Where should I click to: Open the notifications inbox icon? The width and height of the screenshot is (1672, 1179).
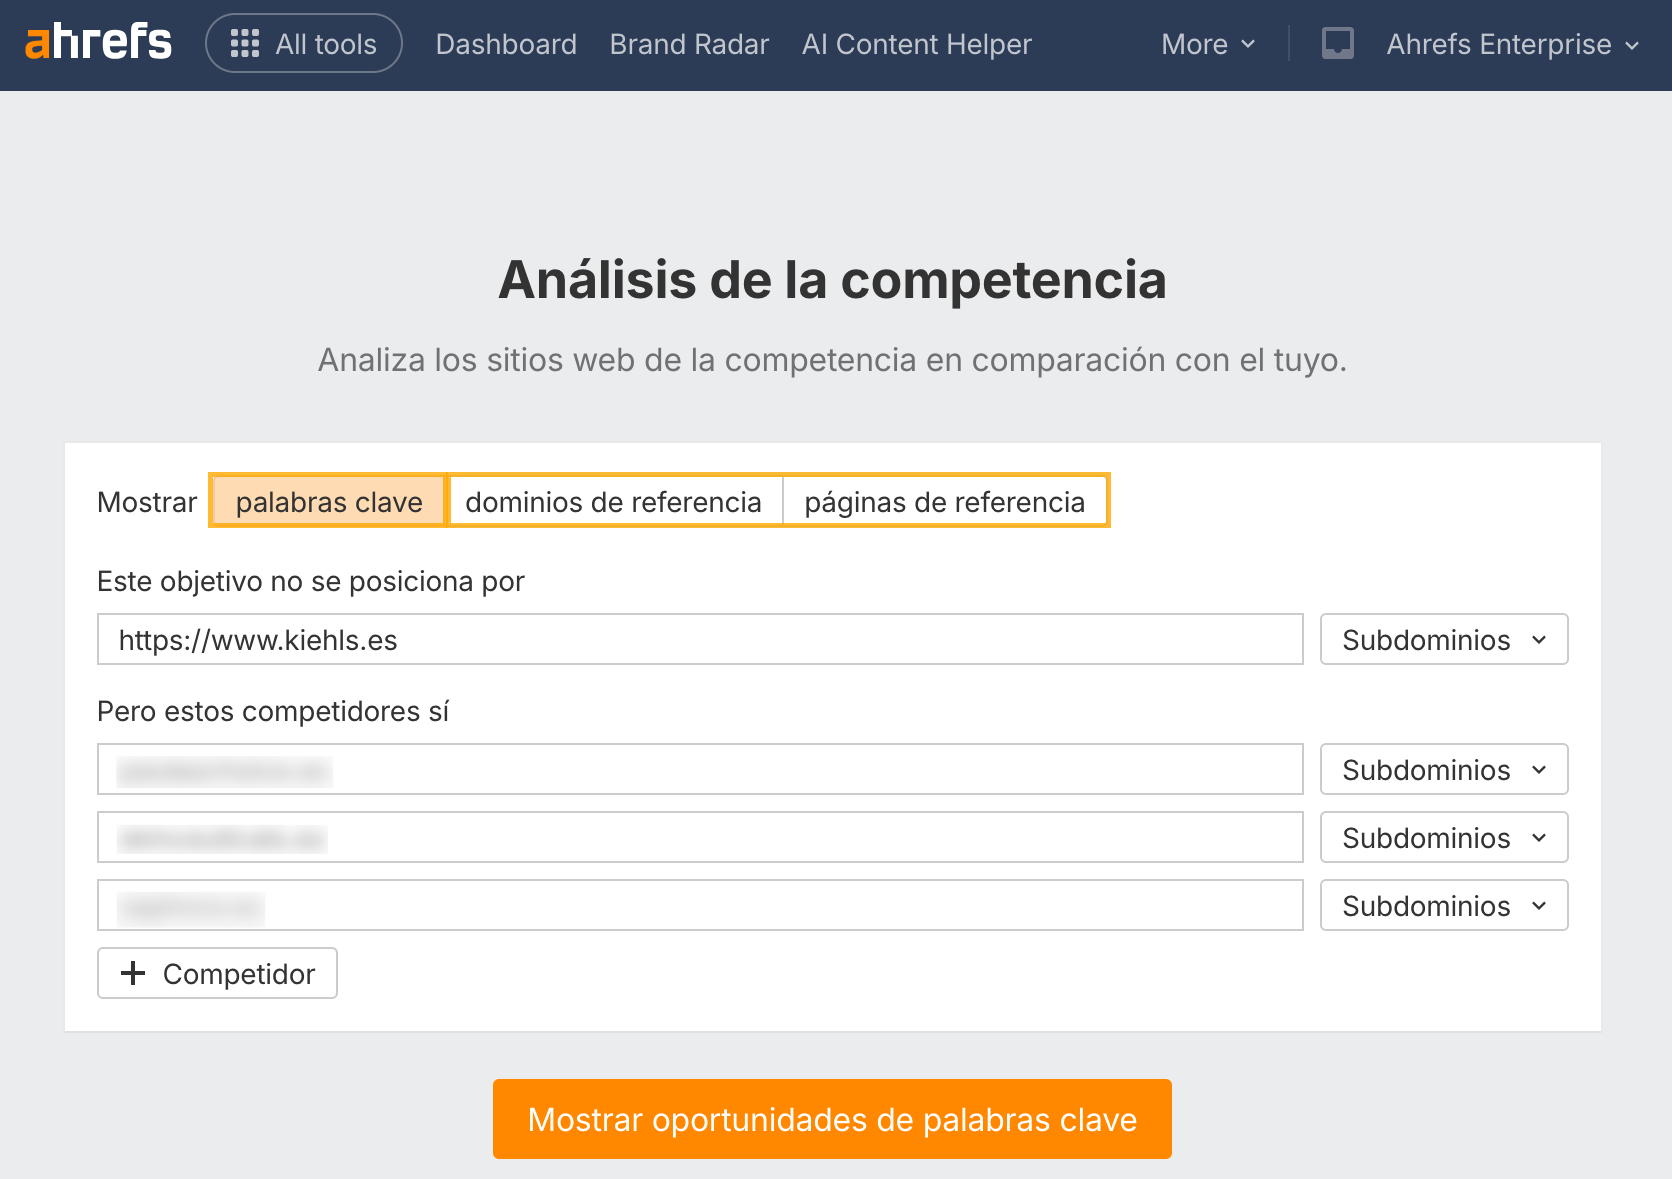pyautogui.click(x=1337, y=44)
